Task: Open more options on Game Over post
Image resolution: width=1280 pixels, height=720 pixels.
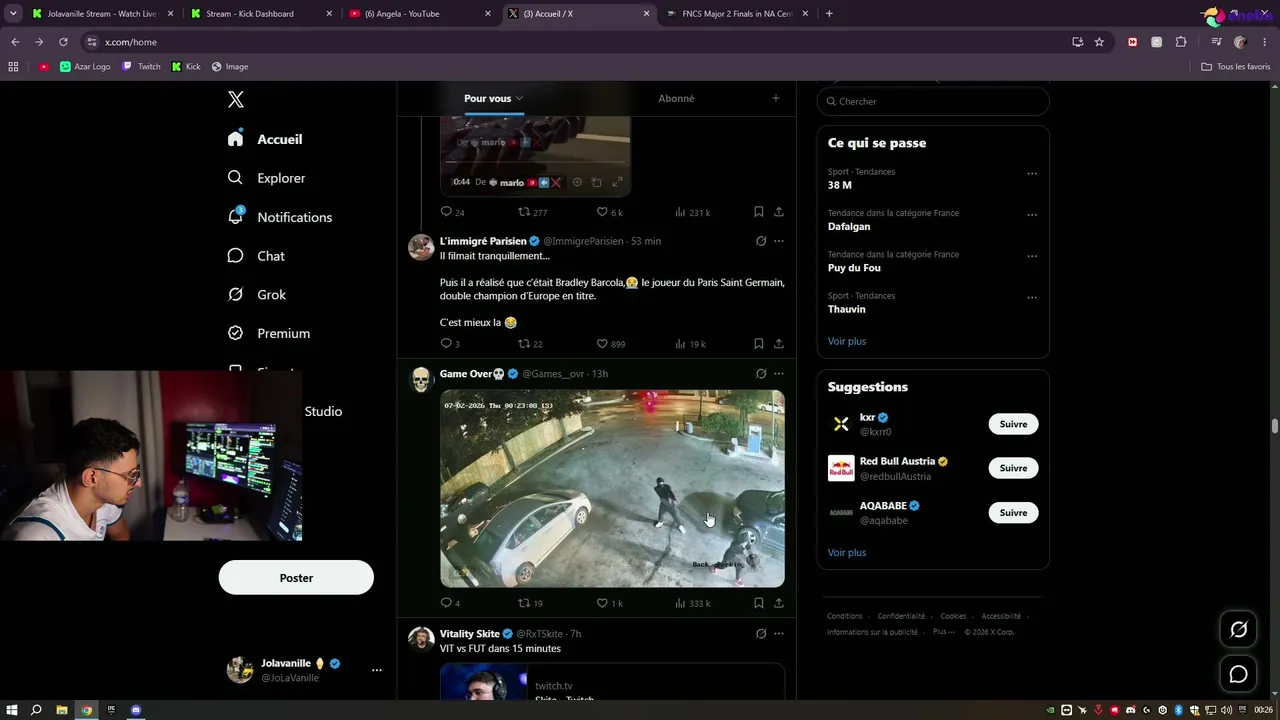Action: 779,374
